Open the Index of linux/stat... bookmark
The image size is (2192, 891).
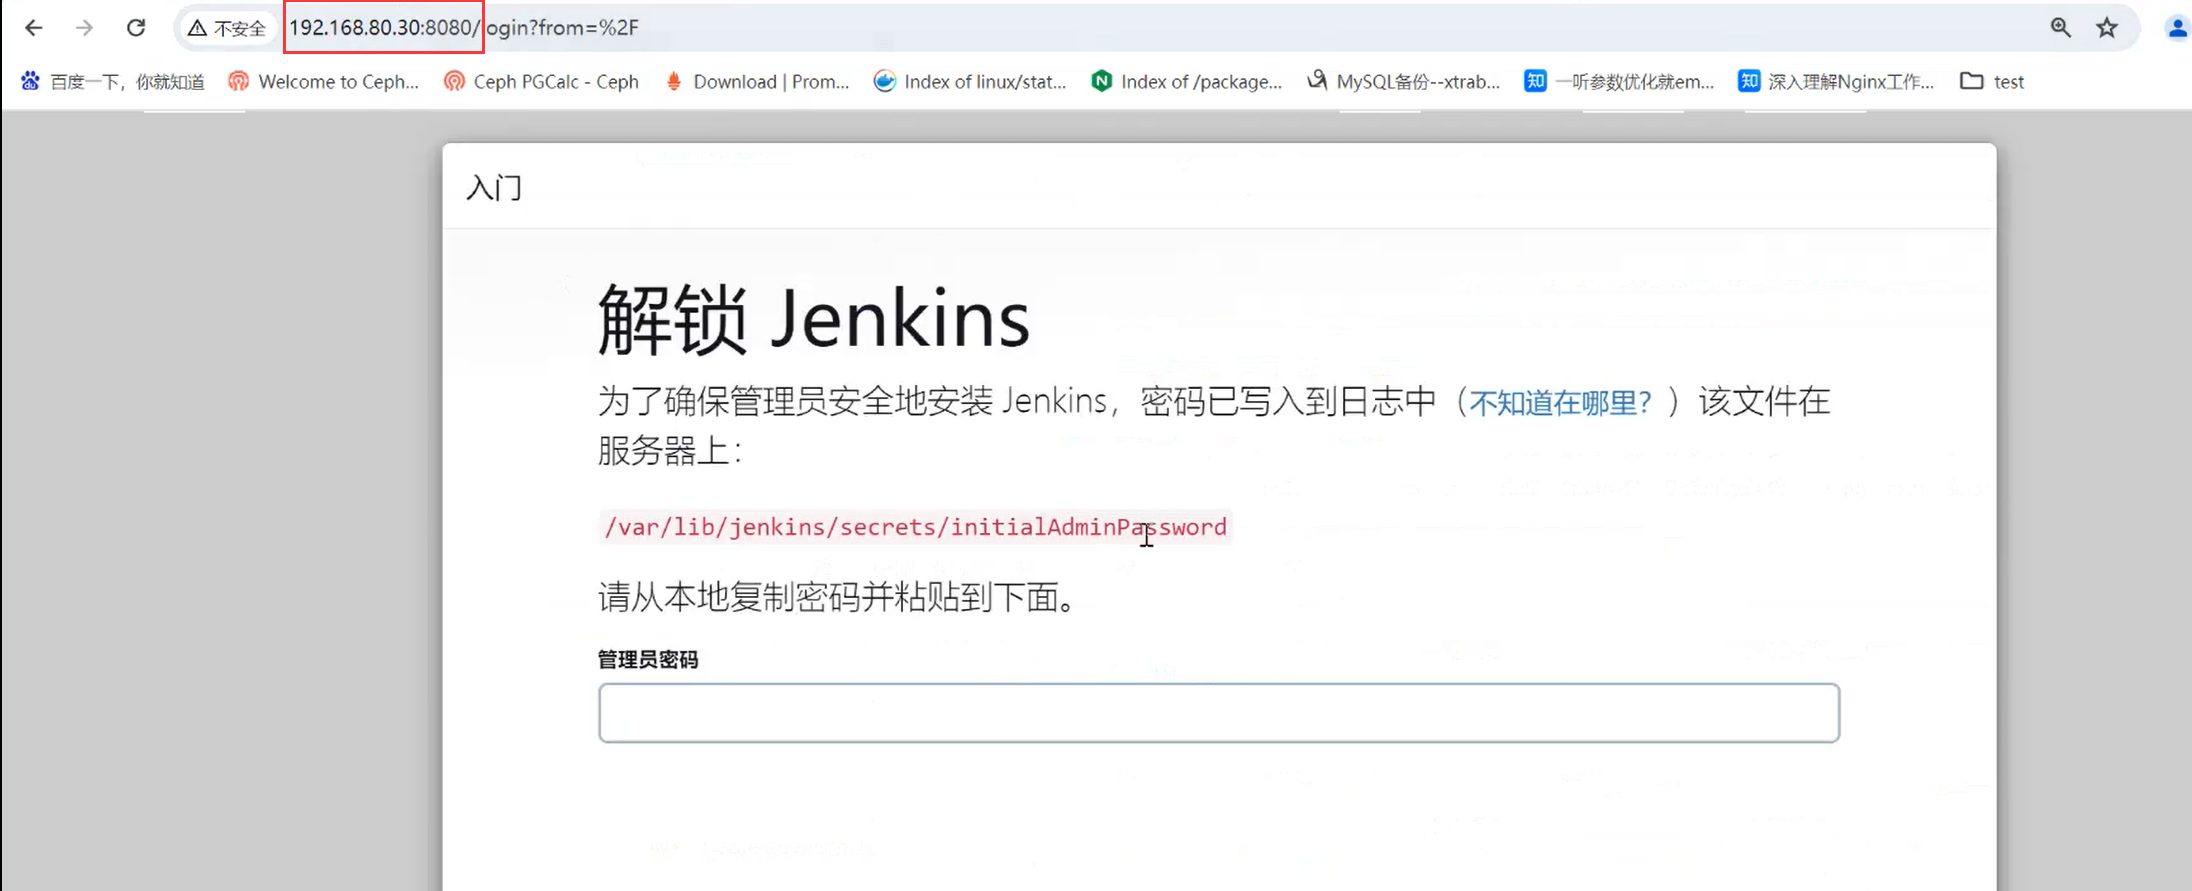click(x=970, y=82)
